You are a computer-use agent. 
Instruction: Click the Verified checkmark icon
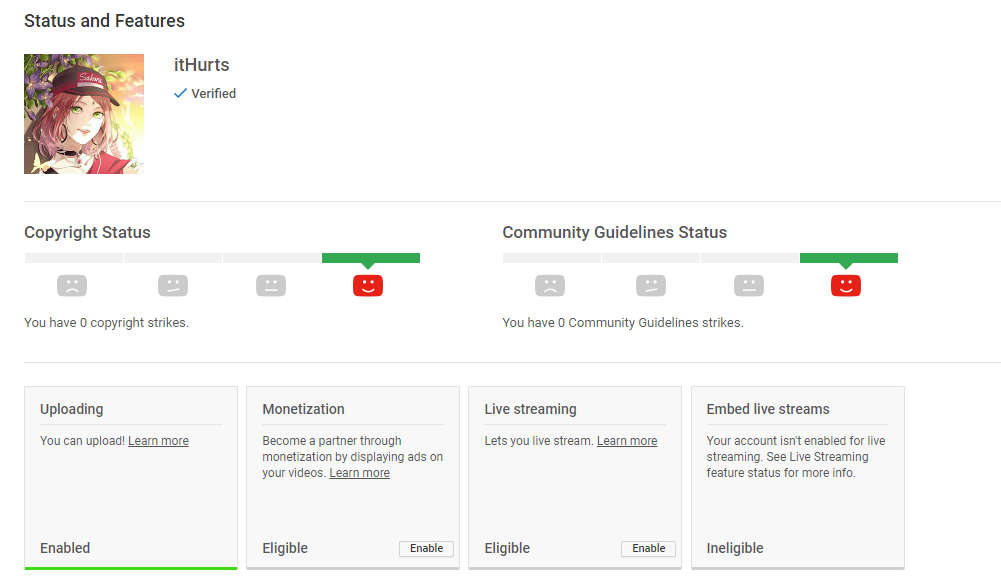pyautogui.click(x=180, y=93)
